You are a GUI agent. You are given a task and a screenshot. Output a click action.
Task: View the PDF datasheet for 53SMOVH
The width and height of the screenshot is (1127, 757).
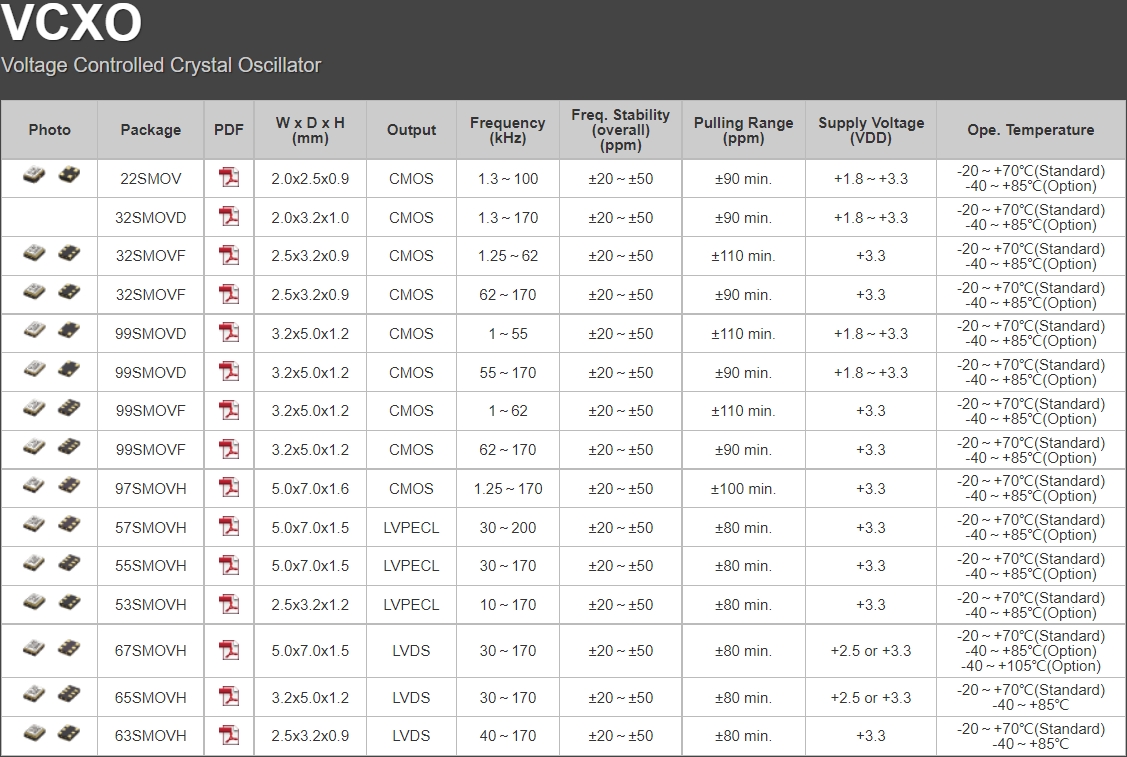pyautogui.click(x=229, y=604)
